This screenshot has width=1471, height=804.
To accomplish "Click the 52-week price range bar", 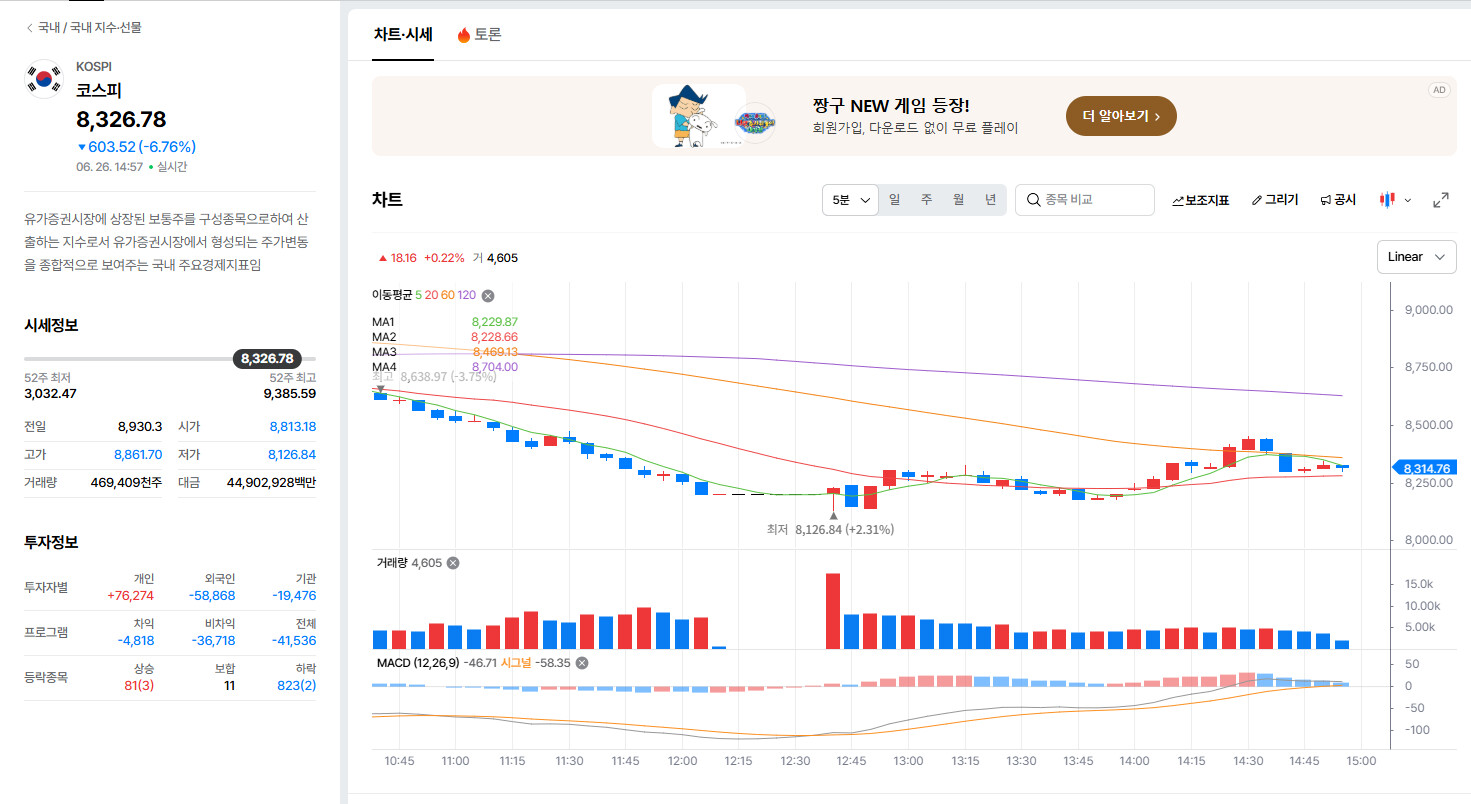I will click(170, 358).
